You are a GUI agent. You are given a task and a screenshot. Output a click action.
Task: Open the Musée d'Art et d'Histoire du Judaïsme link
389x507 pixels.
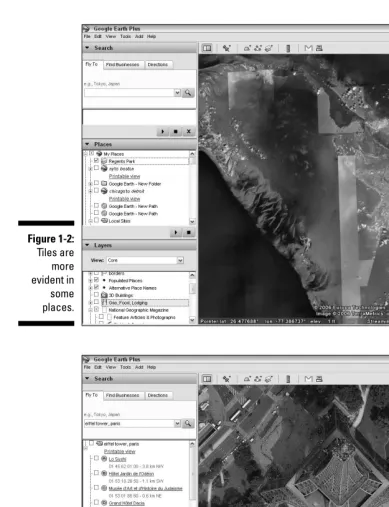146,488
